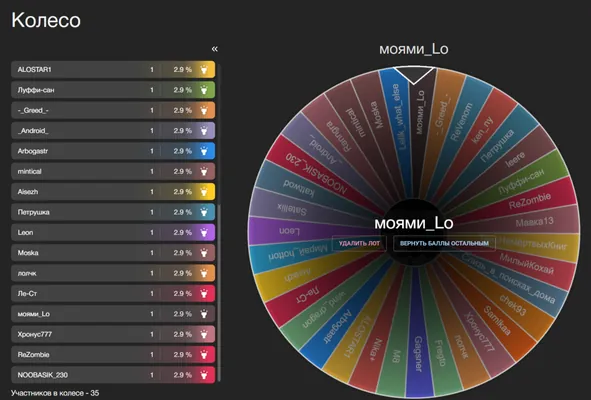
Task: Click the amount value in Aisezh row
Action: [152, 192]
